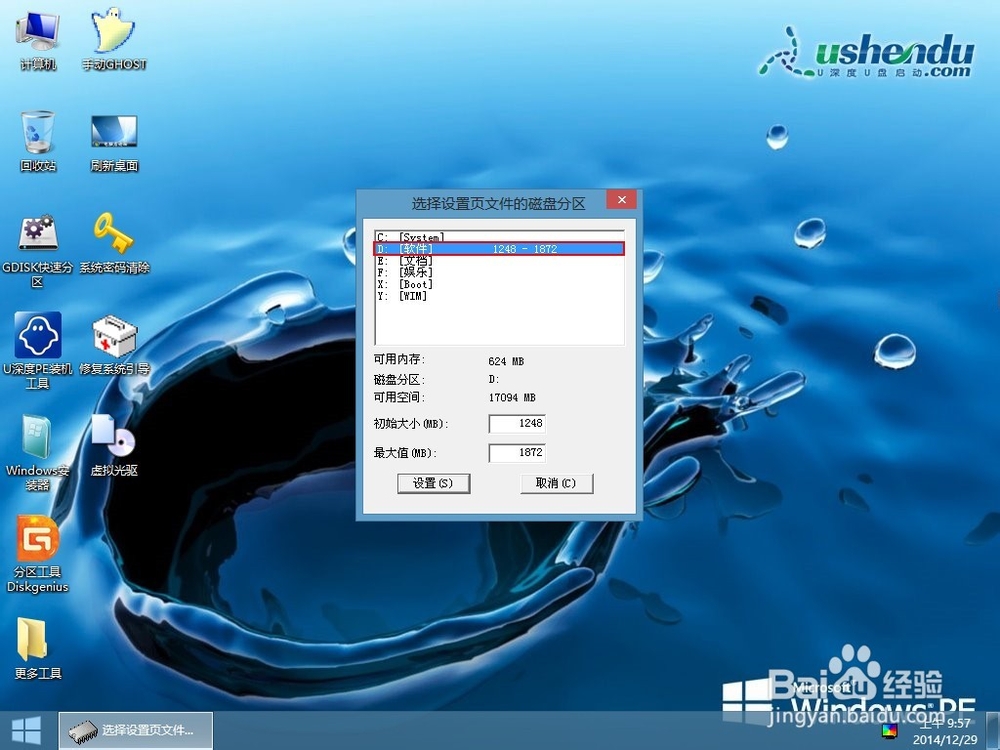Screen dimensions: 1000x750
Task: Launch 手动GHOST desktop icon
Action: (114, 40)
